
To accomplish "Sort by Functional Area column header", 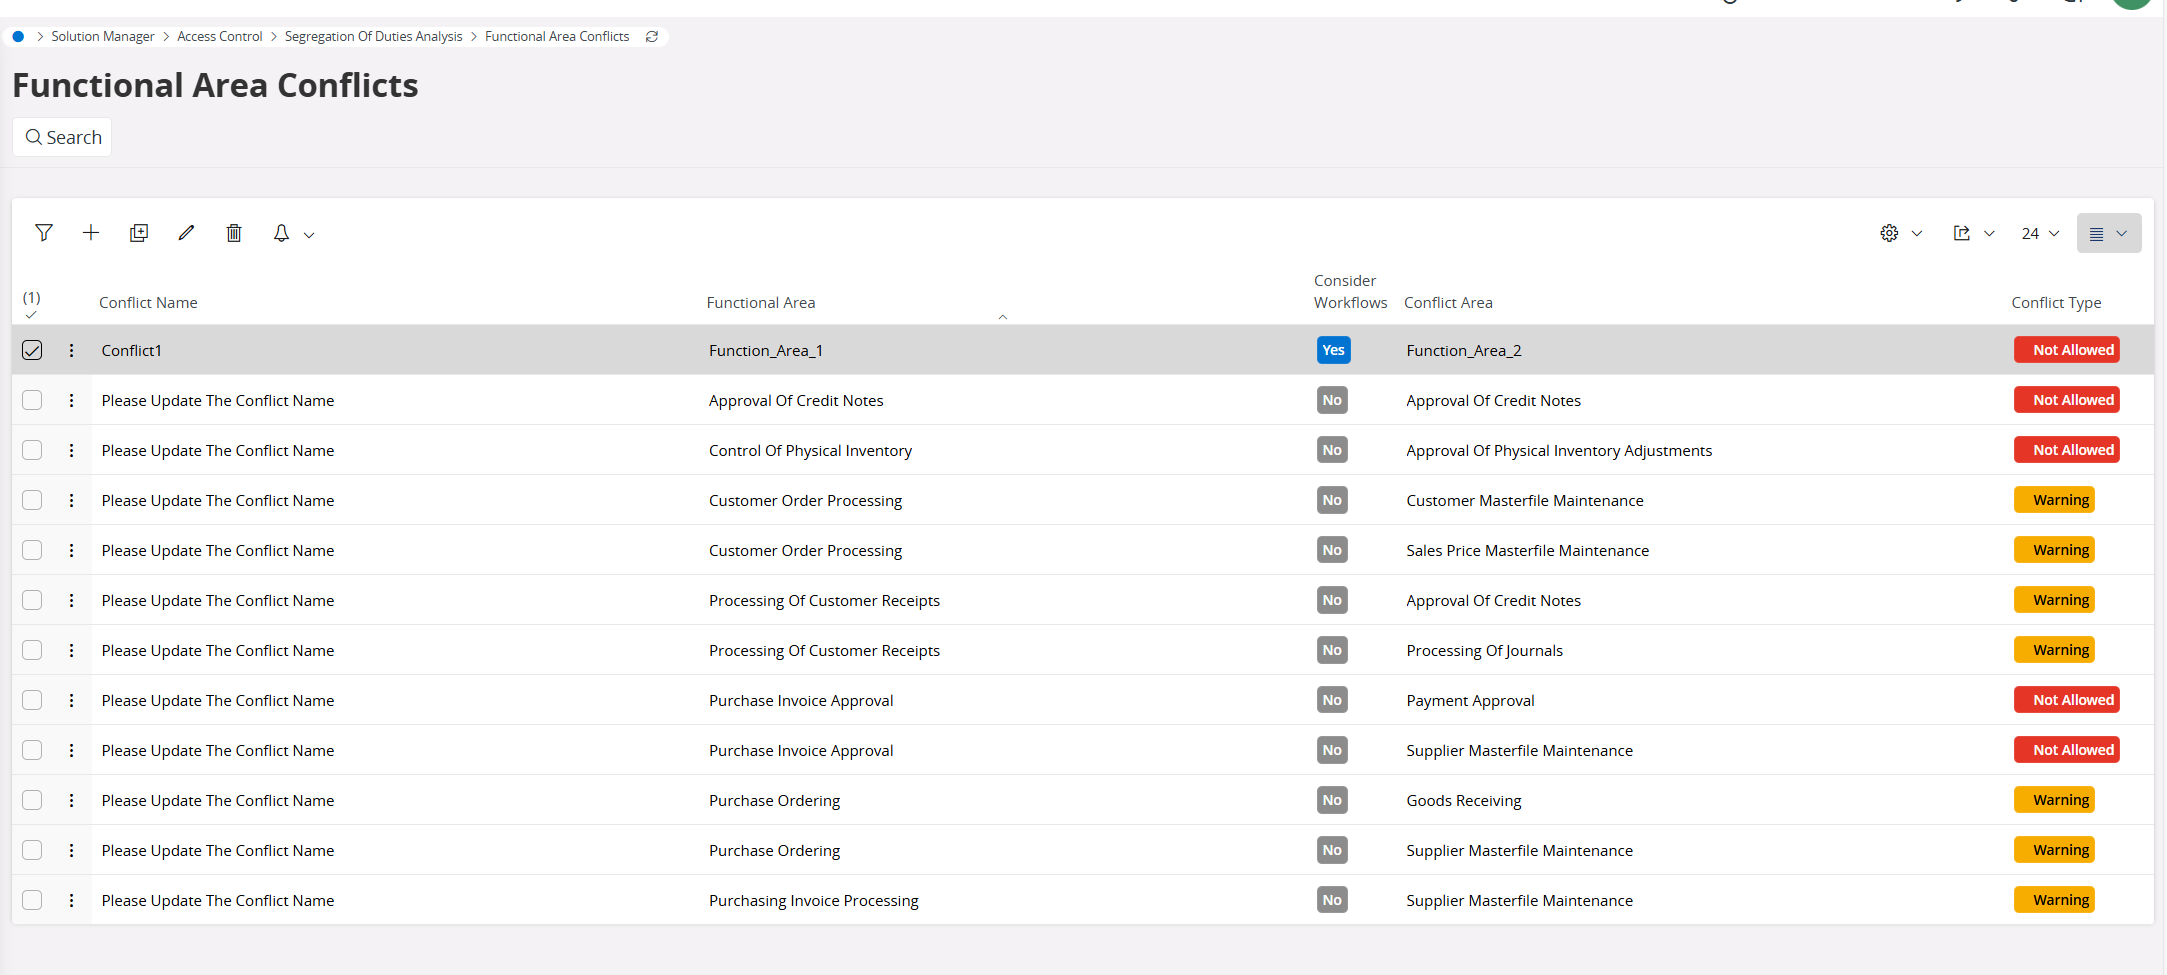I will (x=761, y=303).
